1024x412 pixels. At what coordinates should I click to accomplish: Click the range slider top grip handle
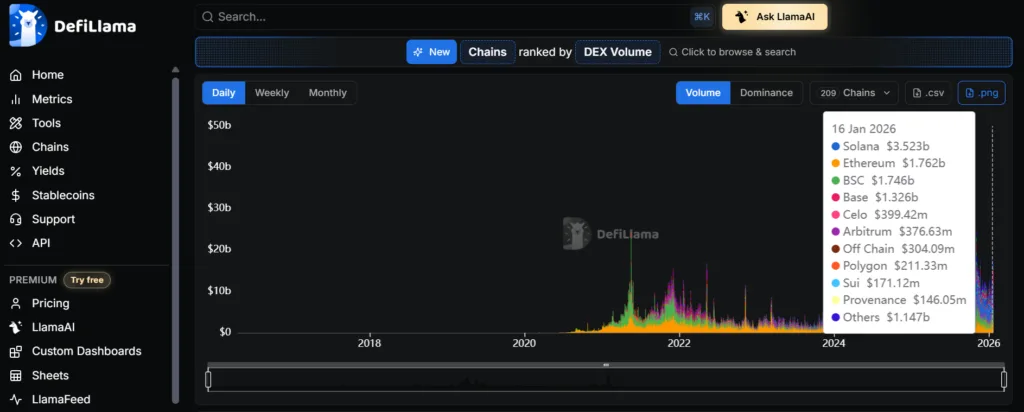click(606, 365)
